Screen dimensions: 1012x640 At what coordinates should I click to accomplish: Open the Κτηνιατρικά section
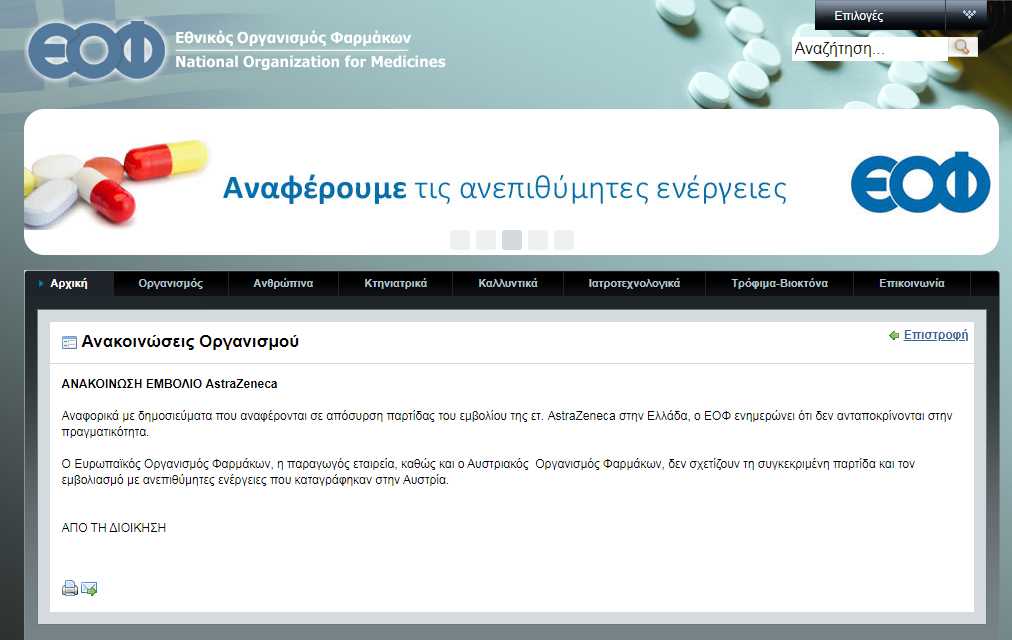coord(396,283)
